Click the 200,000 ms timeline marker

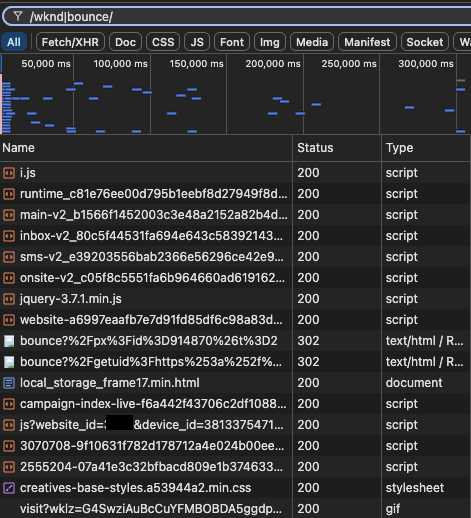(273, 64)
